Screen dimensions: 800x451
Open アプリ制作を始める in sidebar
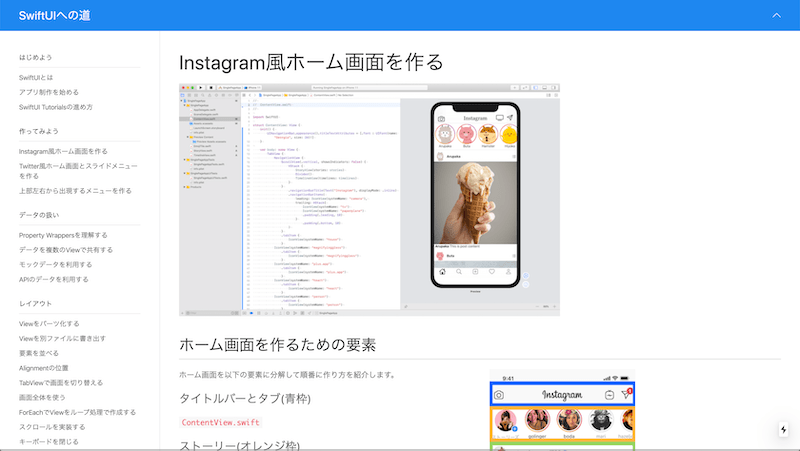49,92
